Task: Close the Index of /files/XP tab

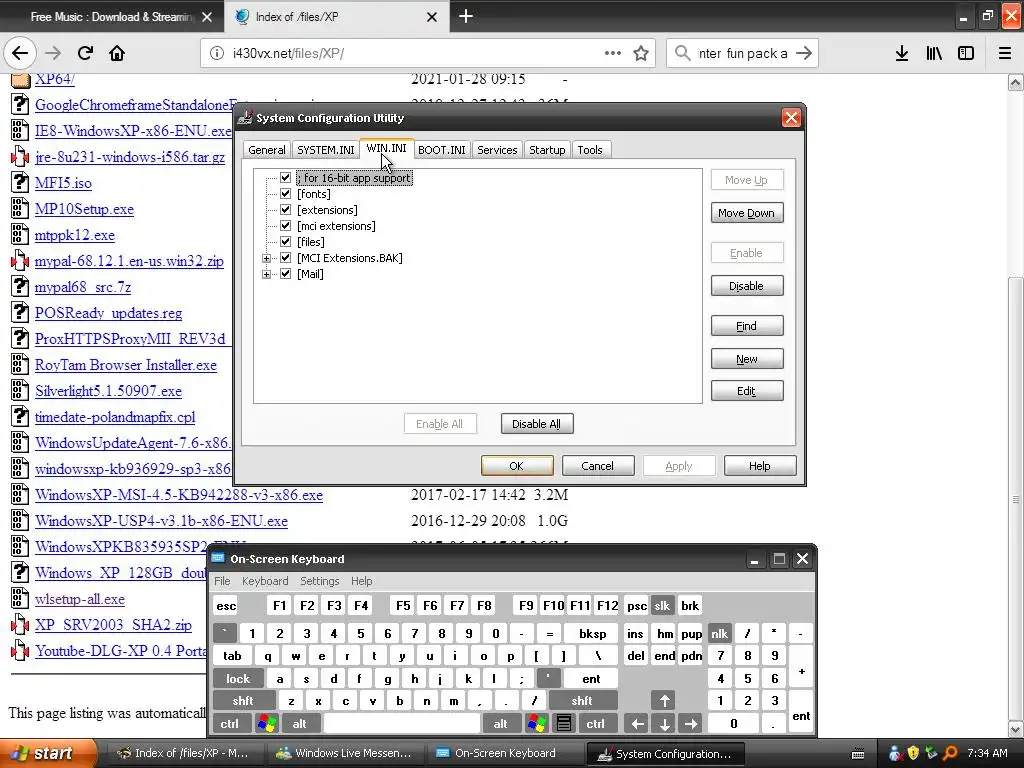Action: click(x=432, y=17)
